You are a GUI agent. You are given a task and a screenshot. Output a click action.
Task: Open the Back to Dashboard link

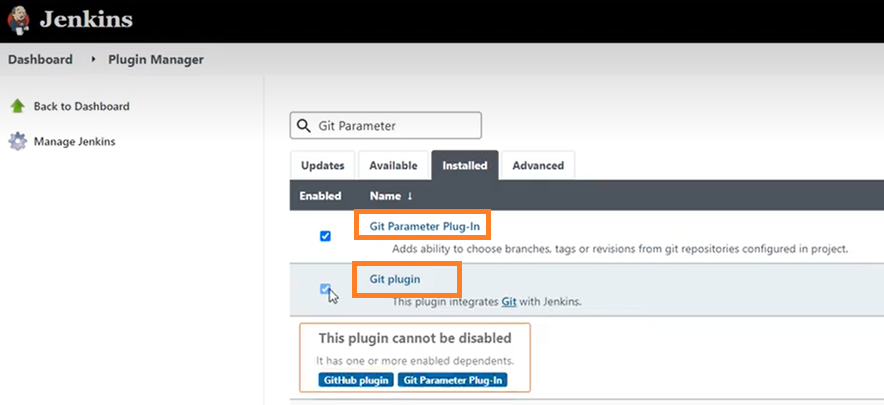pyautogui.click(x=82, y=106)
